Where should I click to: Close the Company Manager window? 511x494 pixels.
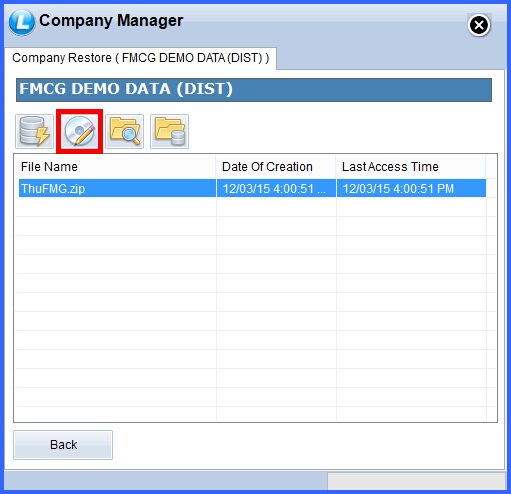(x=479, y=25)
